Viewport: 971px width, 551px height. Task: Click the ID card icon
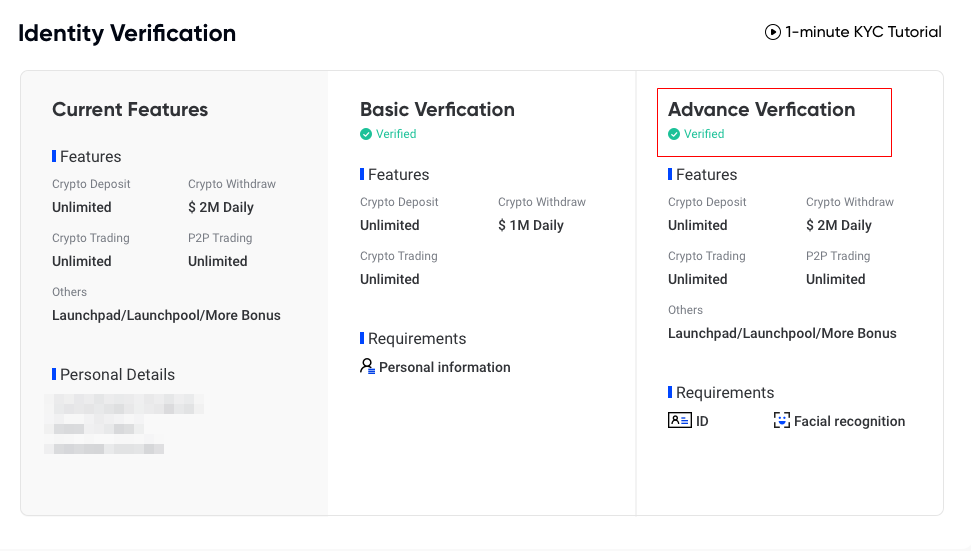679,421
